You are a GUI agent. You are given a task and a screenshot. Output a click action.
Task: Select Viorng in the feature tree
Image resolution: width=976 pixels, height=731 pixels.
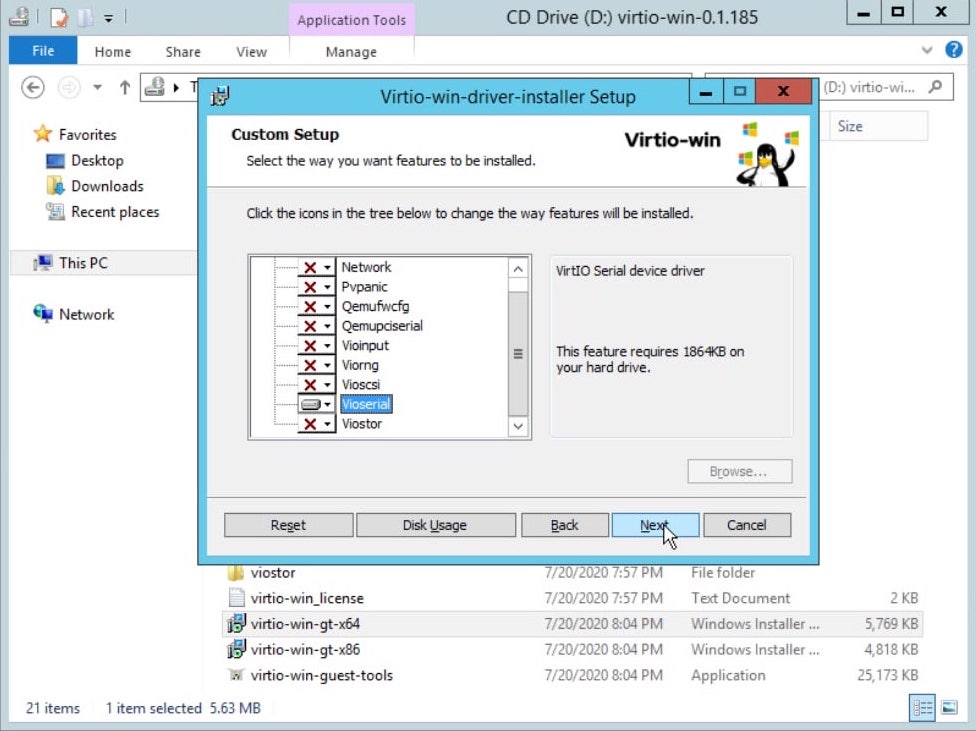(360, 366)
